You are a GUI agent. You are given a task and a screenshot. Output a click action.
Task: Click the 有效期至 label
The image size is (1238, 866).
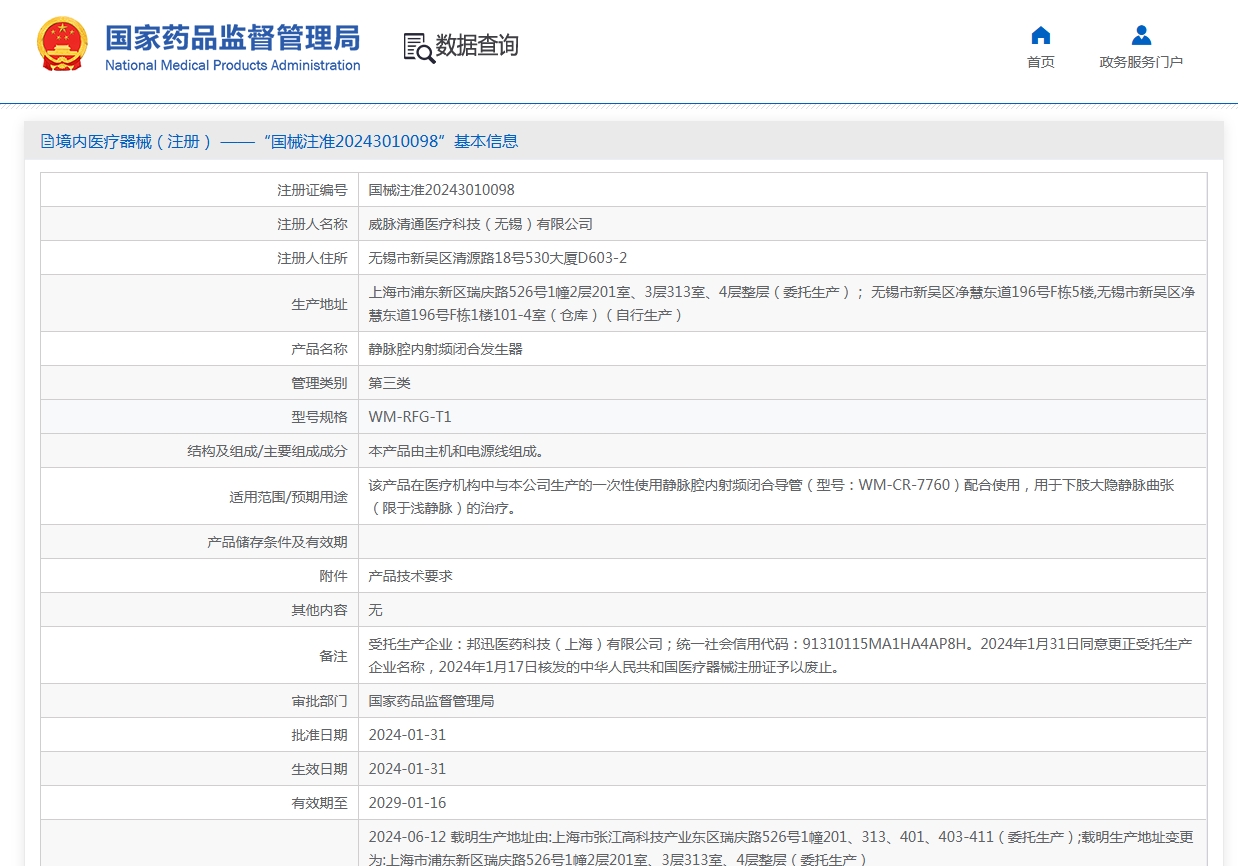[320, 803]
